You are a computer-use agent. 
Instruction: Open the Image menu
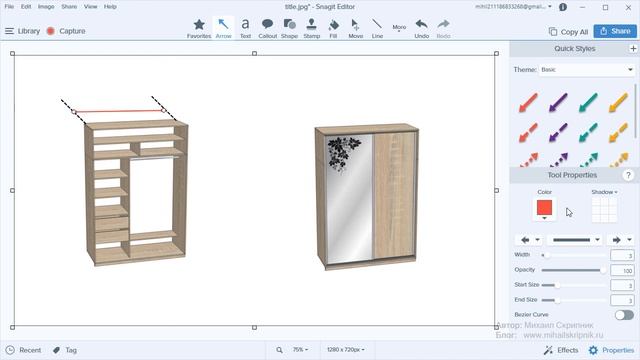tap(46, 7)
